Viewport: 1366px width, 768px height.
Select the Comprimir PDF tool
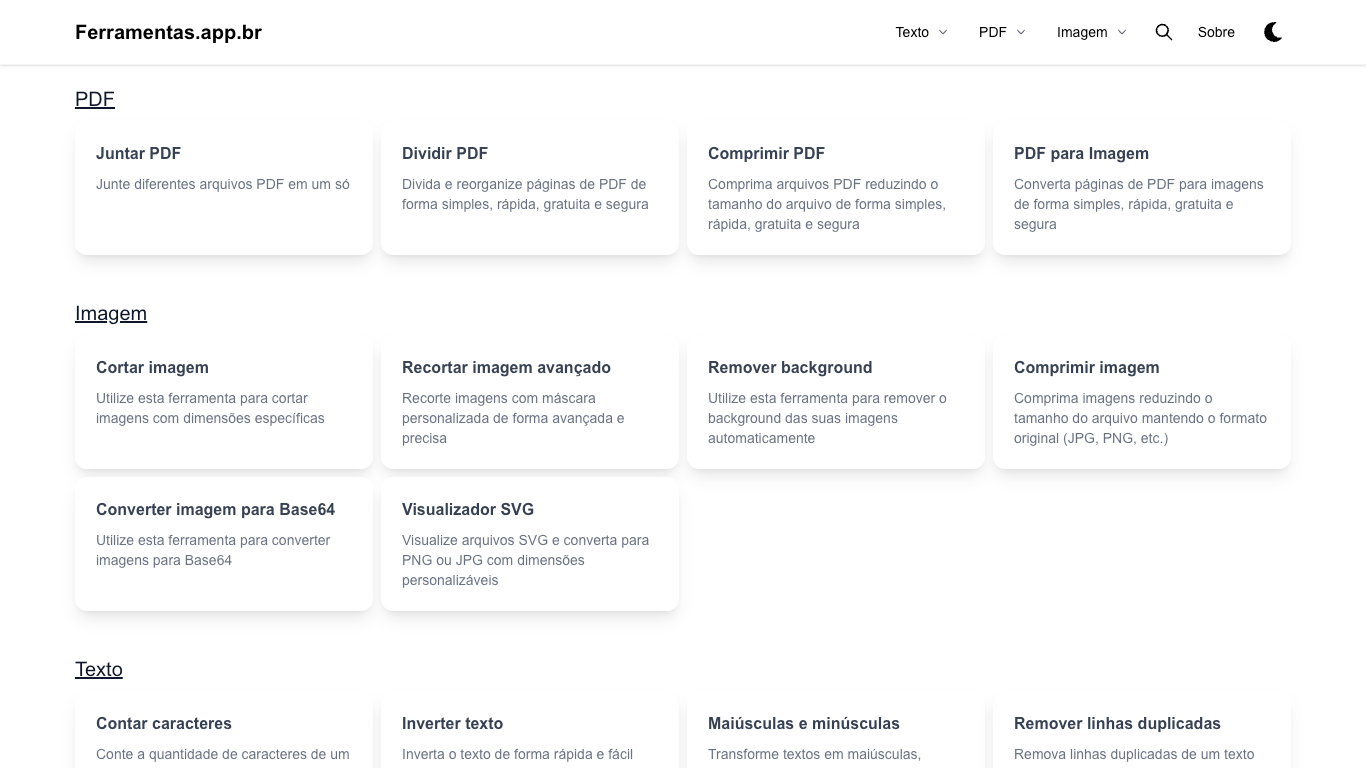836,190
